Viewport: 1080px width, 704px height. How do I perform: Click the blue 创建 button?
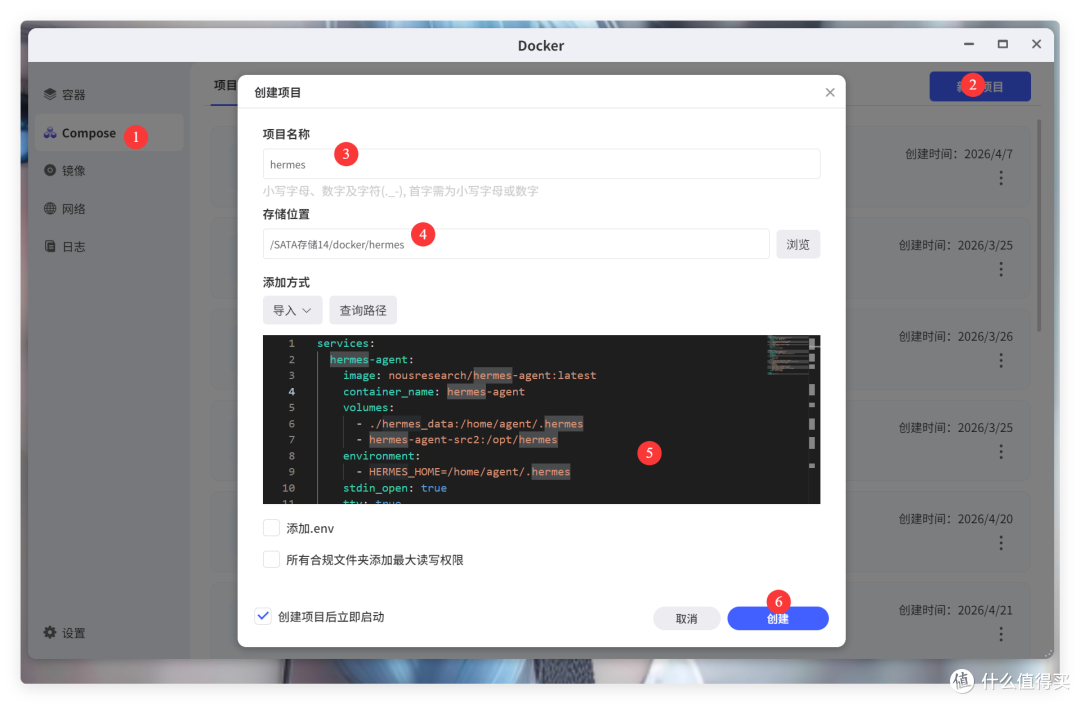click(x=778, y=619)
